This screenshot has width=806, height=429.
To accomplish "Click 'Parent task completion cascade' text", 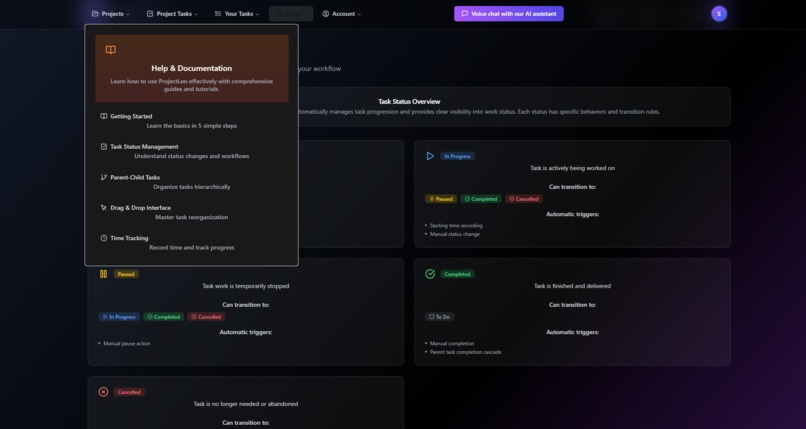I will pyautogui.click(x=466, y=352).
